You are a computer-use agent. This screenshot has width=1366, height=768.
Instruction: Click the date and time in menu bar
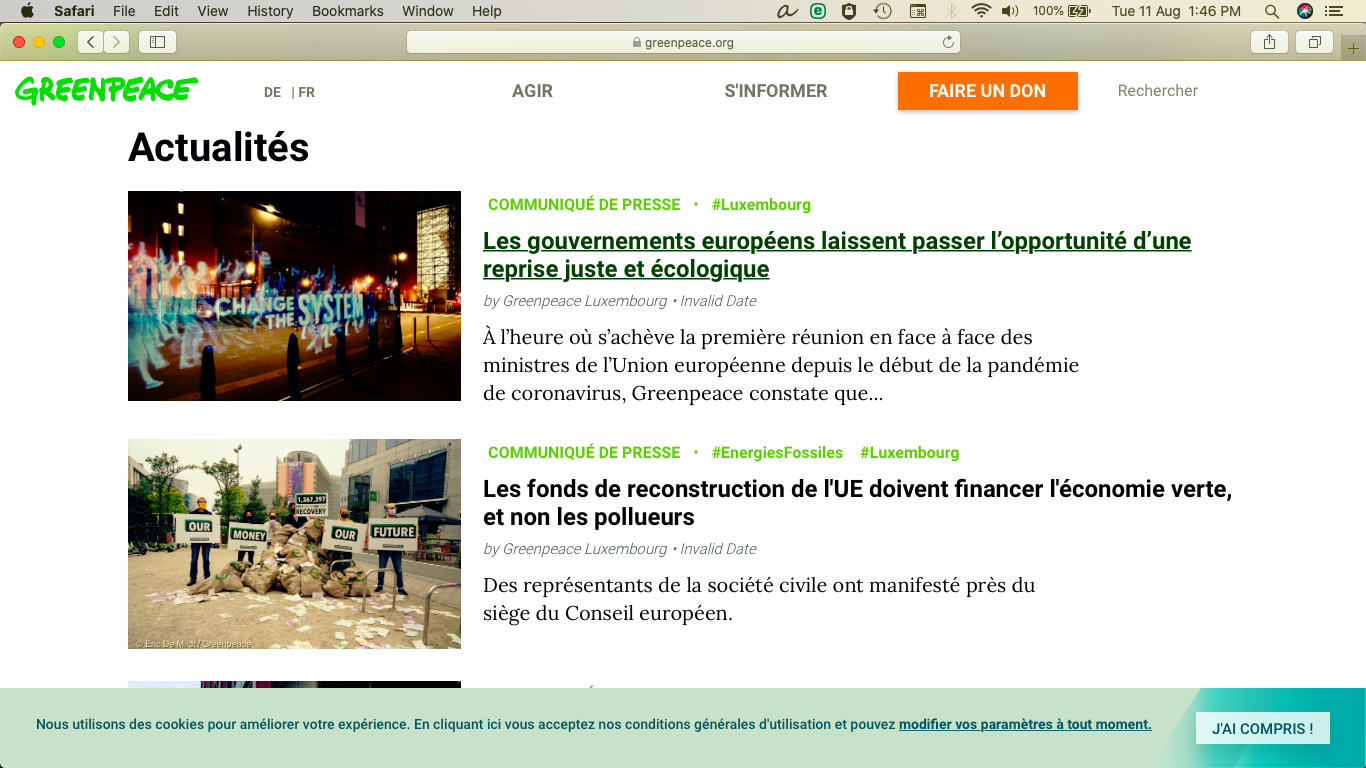coord(1176,11)
